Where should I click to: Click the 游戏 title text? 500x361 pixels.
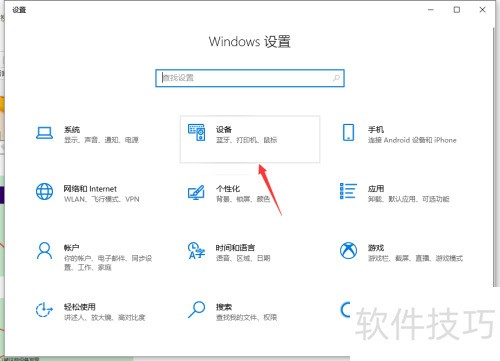click(x=376, y=248)
